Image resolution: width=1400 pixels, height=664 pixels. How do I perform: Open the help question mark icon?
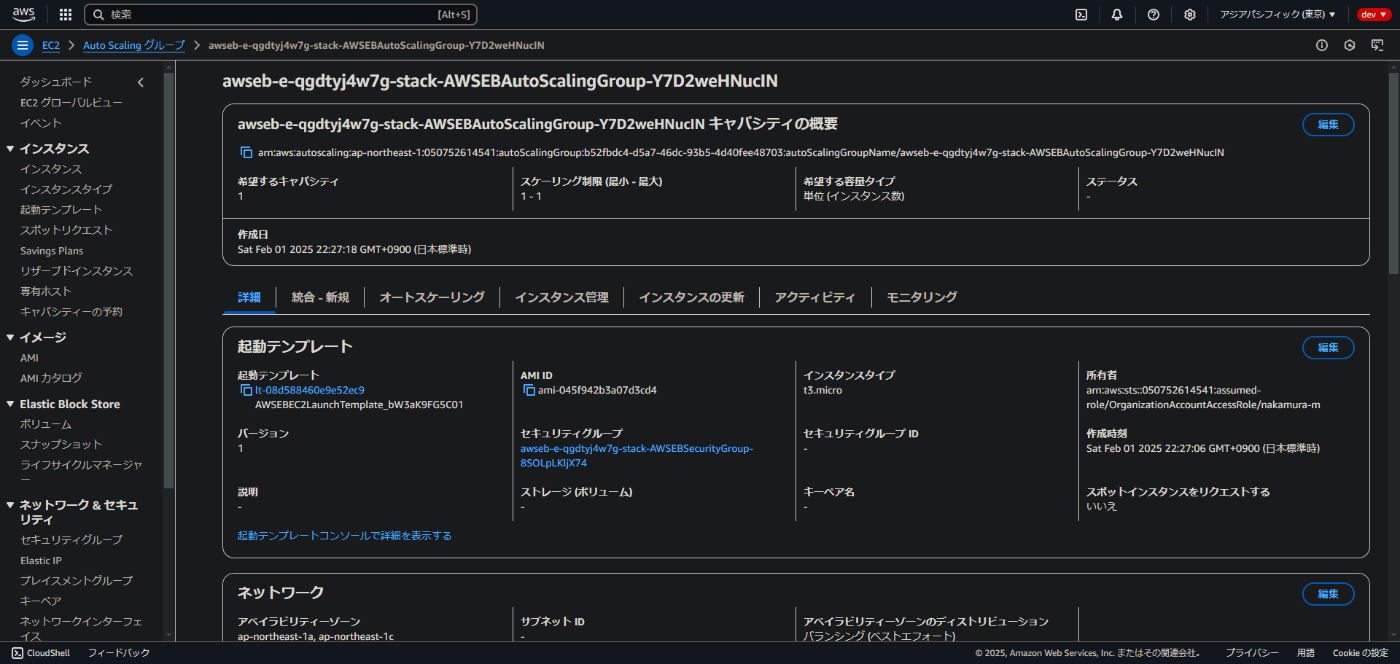click(x=1153, y=15)
